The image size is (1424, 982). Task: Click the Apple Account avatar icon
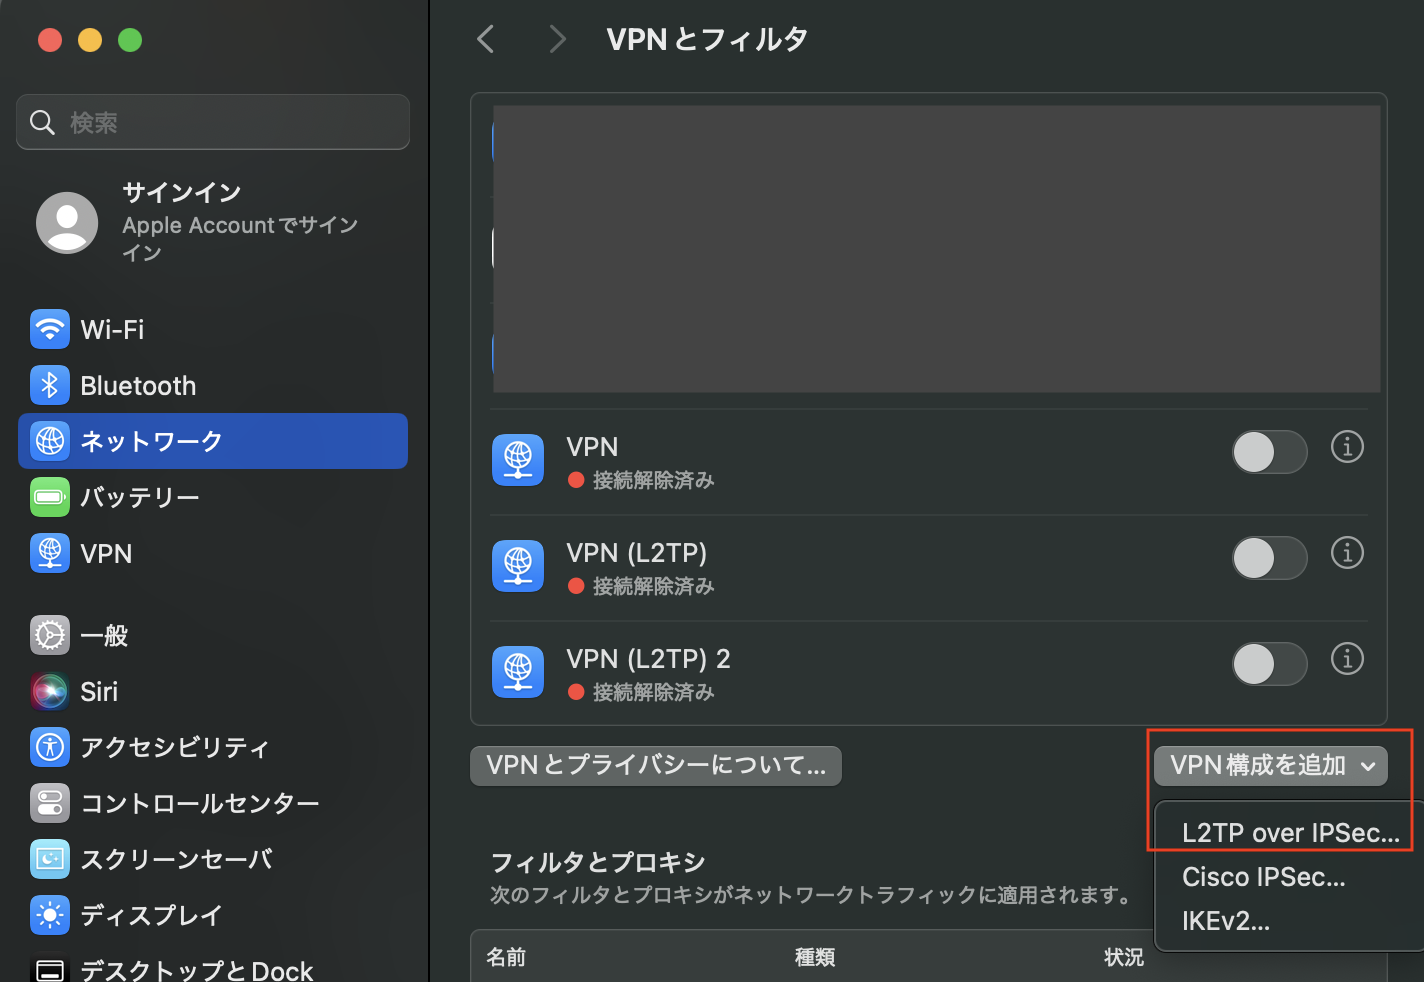67,222
